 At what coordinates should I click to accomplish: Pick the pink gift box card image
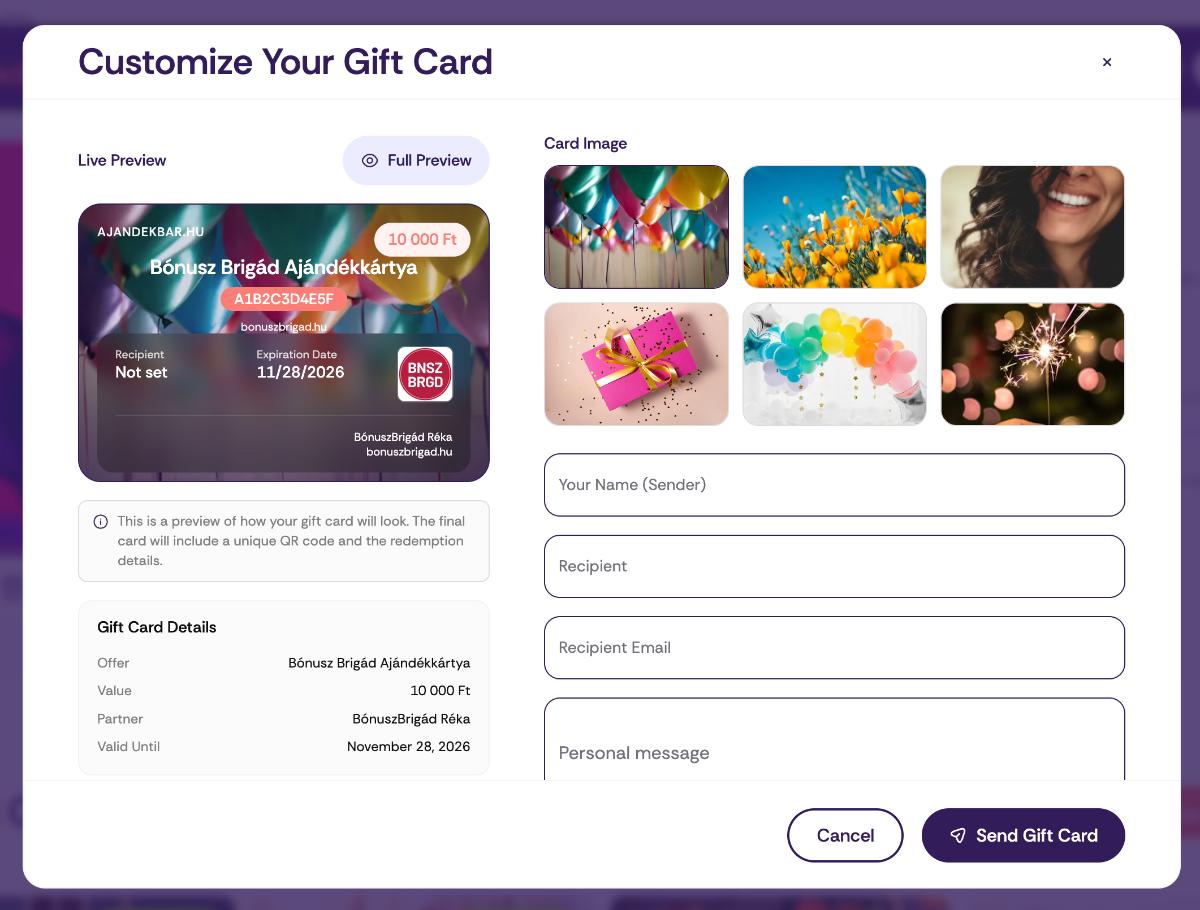[x=636, y=364]
